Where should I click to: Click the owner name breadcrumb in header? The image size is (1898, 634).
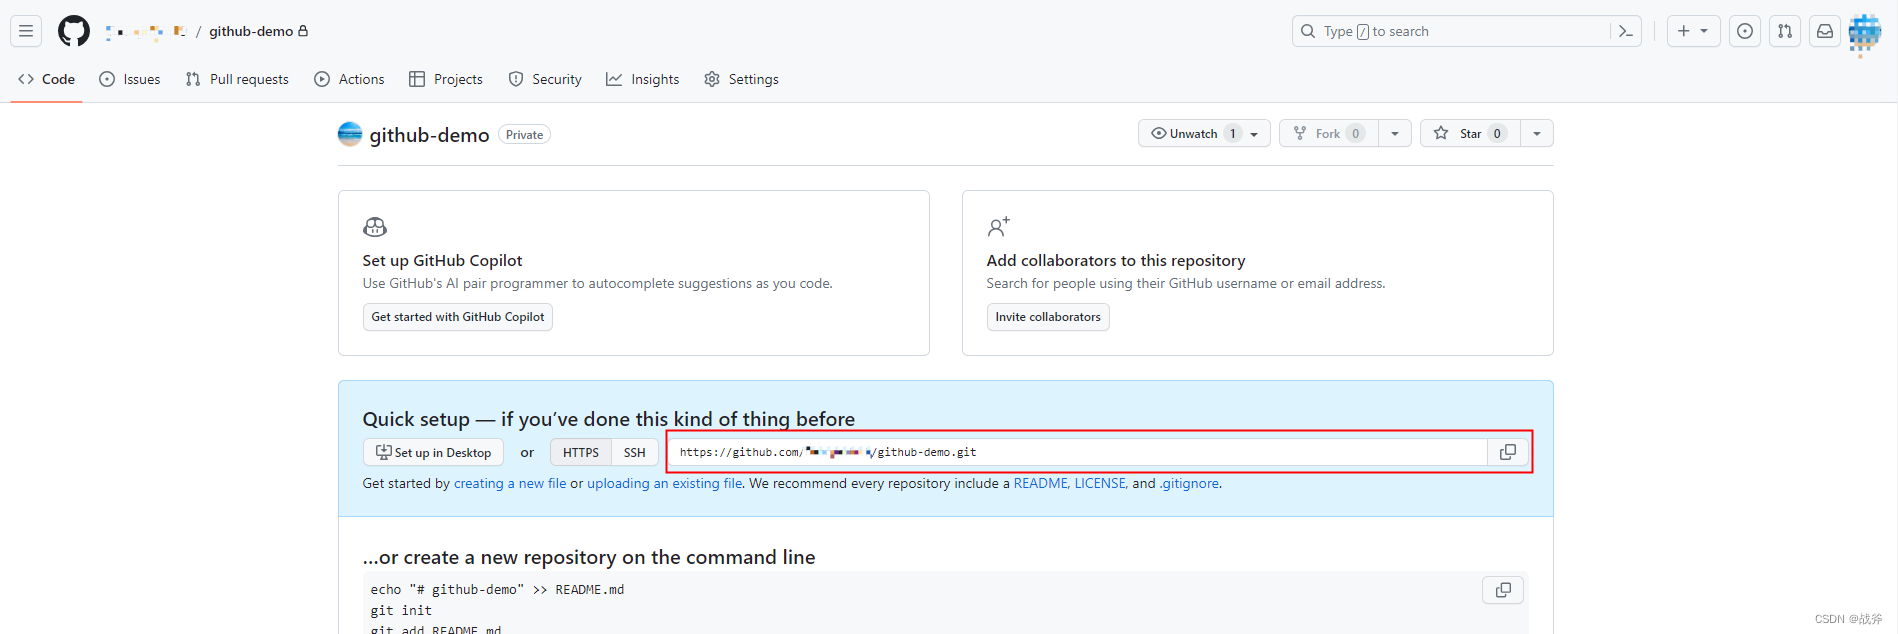tap(146, 31)
